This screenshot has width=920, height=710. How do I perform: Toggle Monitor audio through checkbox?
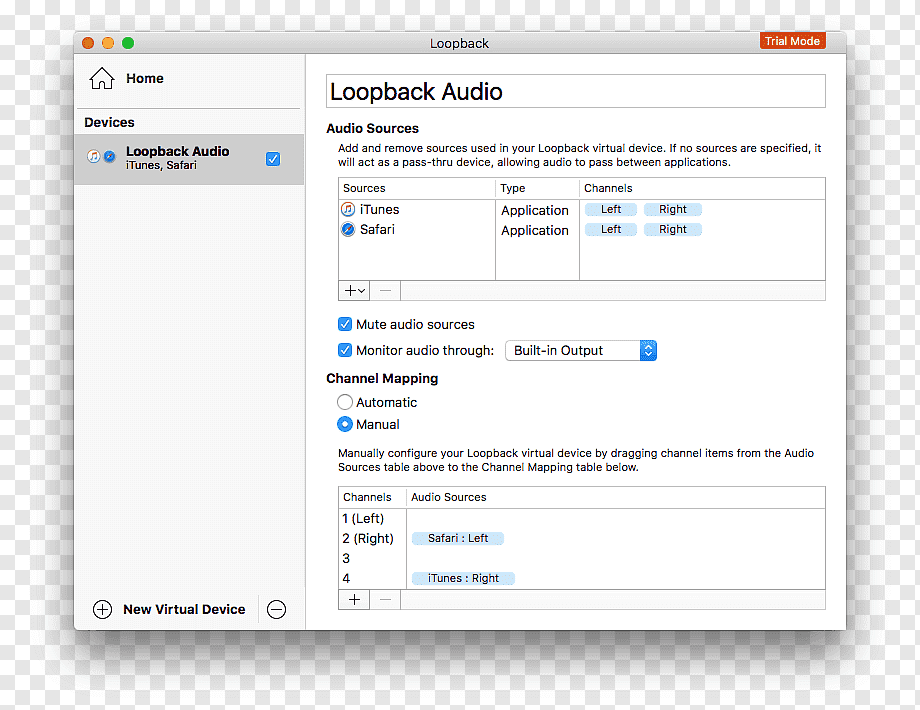pos(345,350)
